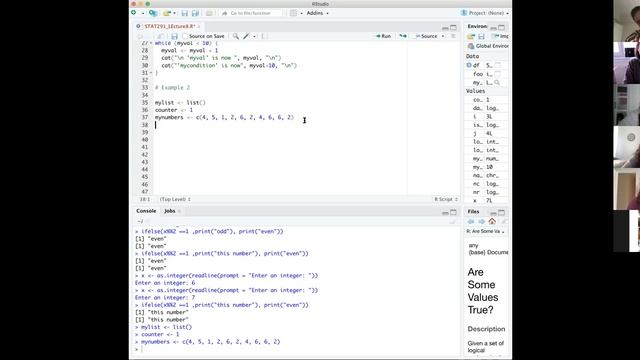Open the Global Environment selector
Viewport: 640px width, 360px height.
point(488,46)
